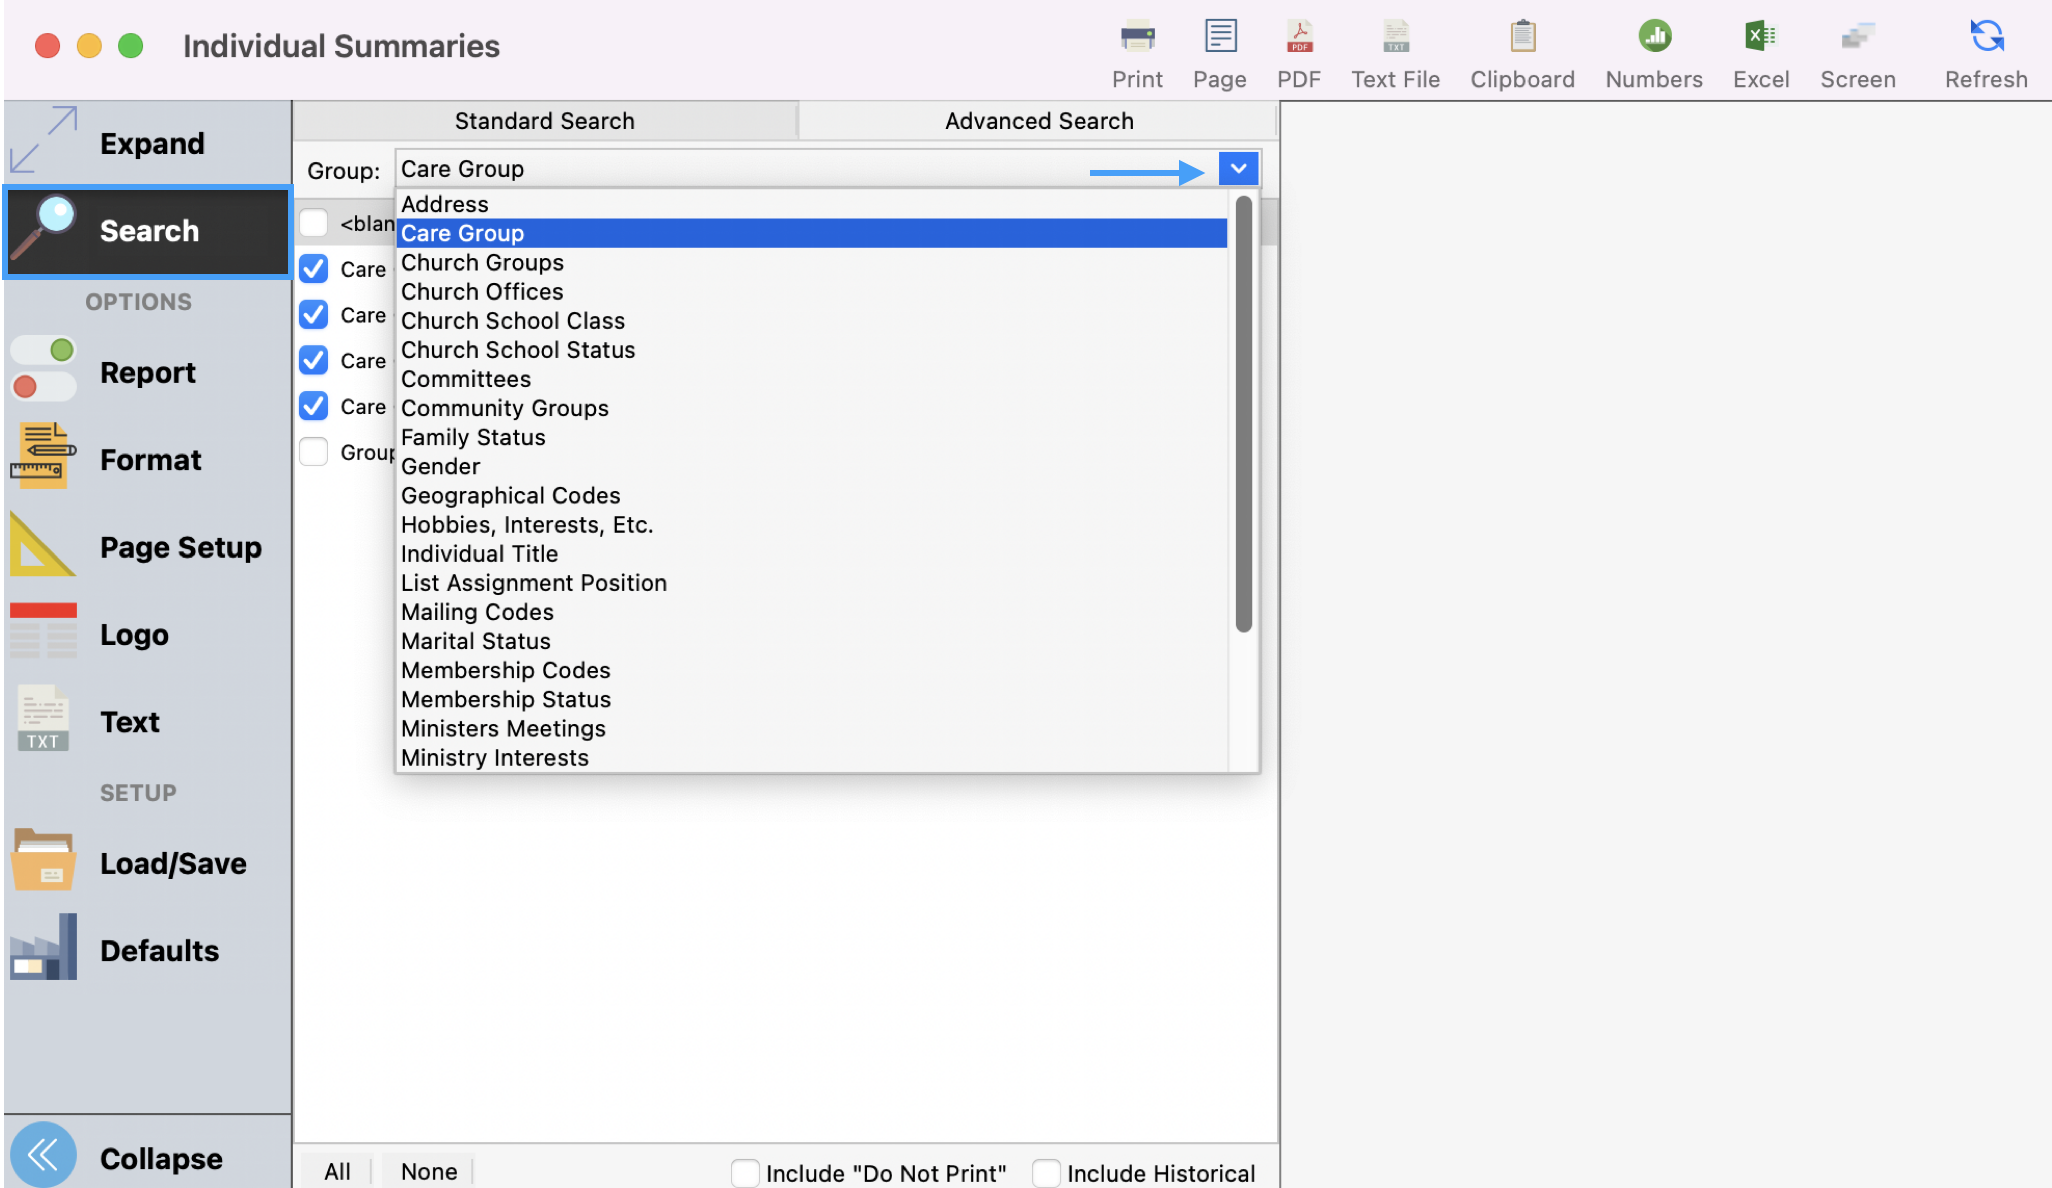Choose Marital Status in the Group dropdown
The width and height of the screenshot is (2052, 1188).
(475, 641)
